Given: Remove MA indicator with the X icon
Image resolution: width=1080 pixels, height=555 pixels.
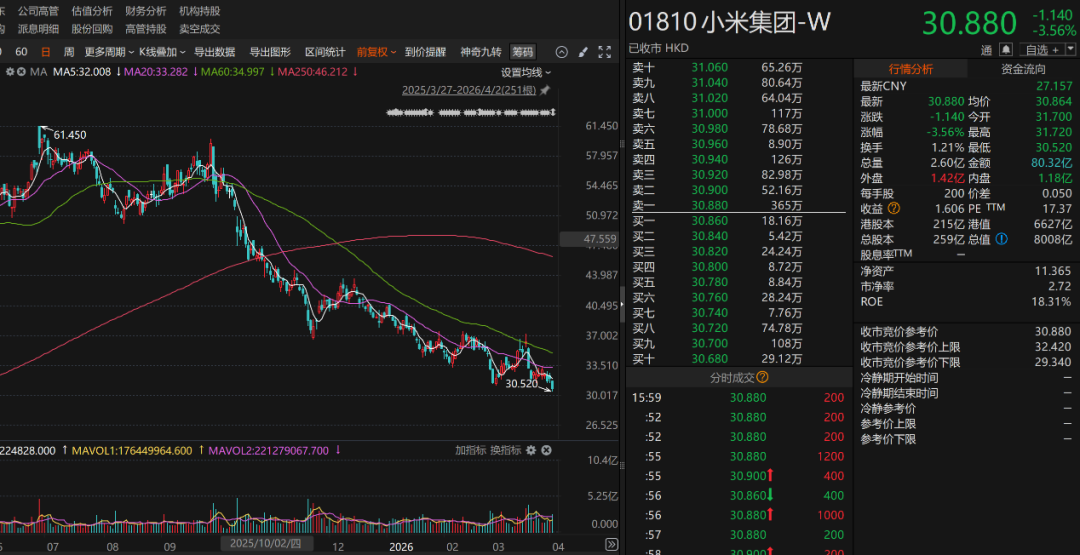Looking at the screenshot, I should click(23, 72).
